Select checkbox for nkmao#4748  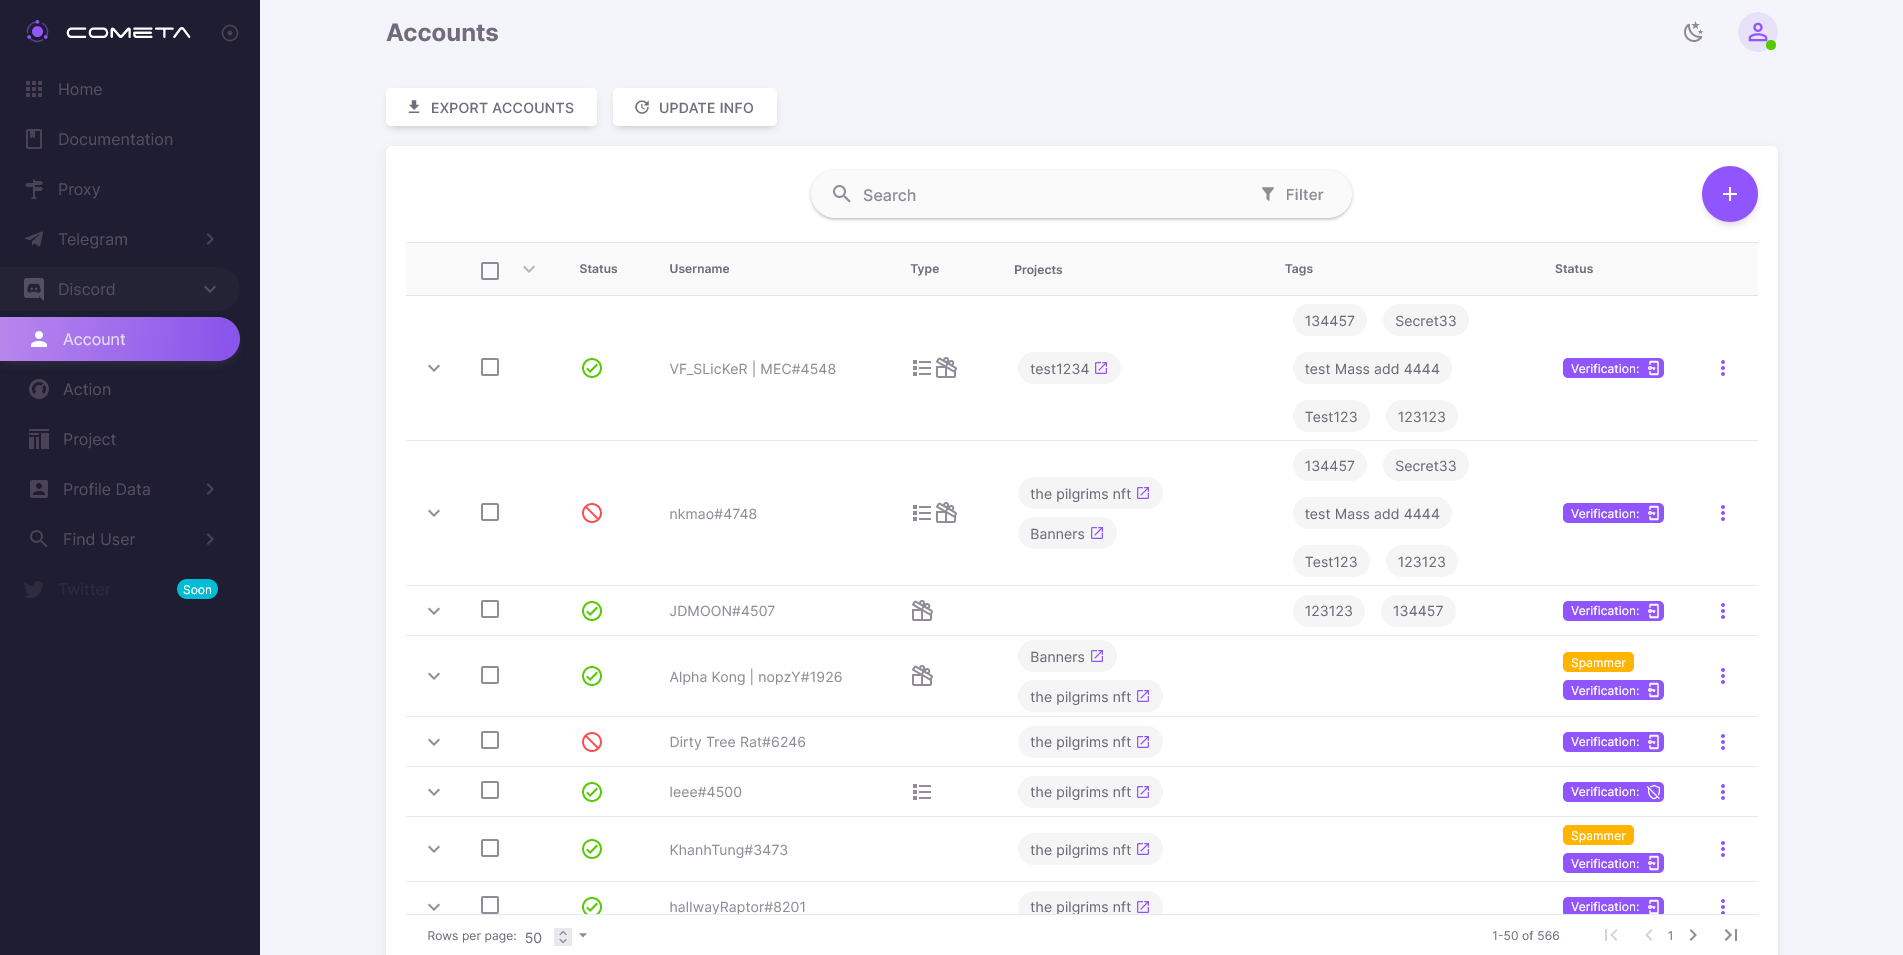click(x=490, y=512)
